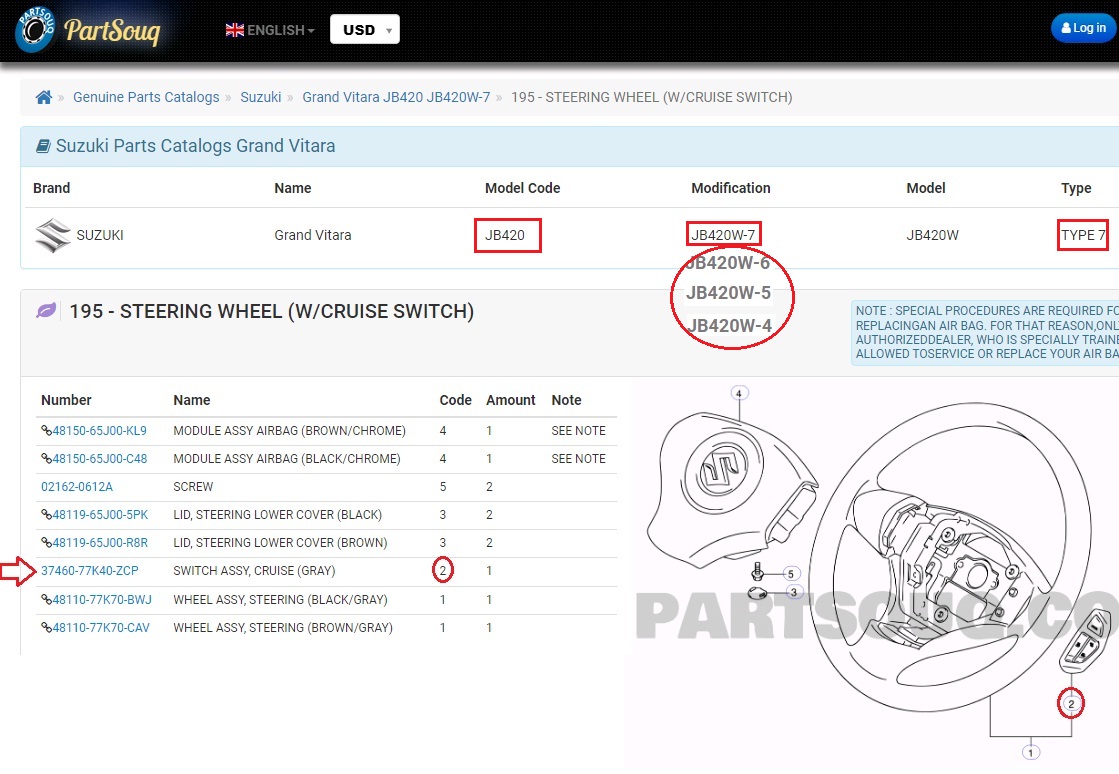
Task: Click the leaf icon beside section 195 title
Action: pos(46,311)
